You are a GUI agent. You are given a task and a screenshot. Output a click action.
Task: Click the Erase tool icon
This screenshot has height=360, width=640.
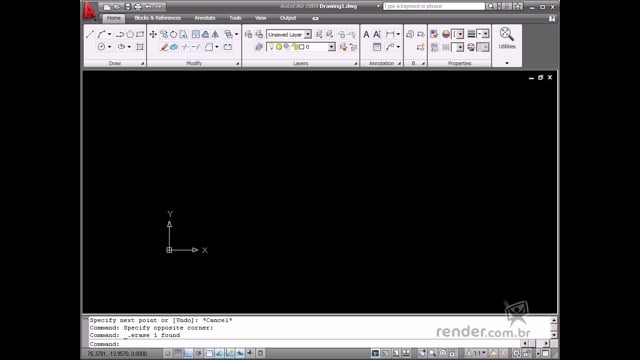164,47
